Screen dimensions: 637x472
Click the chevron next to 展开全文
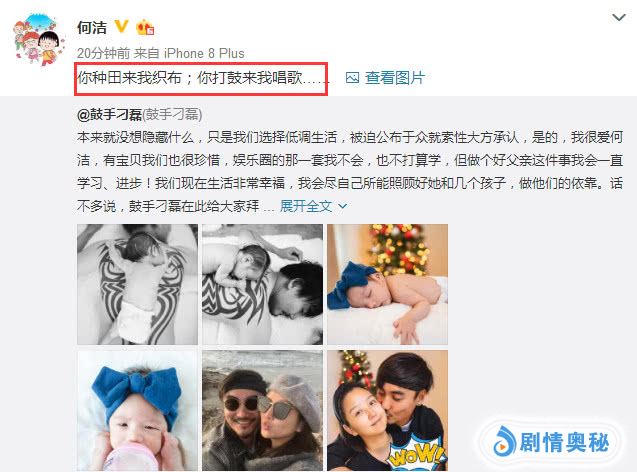click(x=342, y=206)
